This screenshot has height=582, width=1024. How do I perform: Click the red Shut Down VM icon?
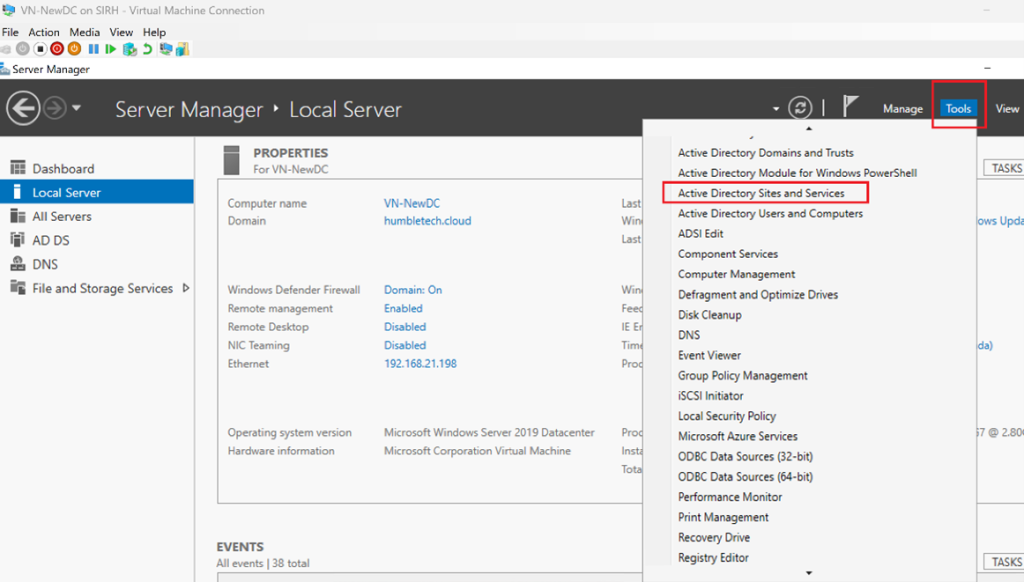(57, 49)
